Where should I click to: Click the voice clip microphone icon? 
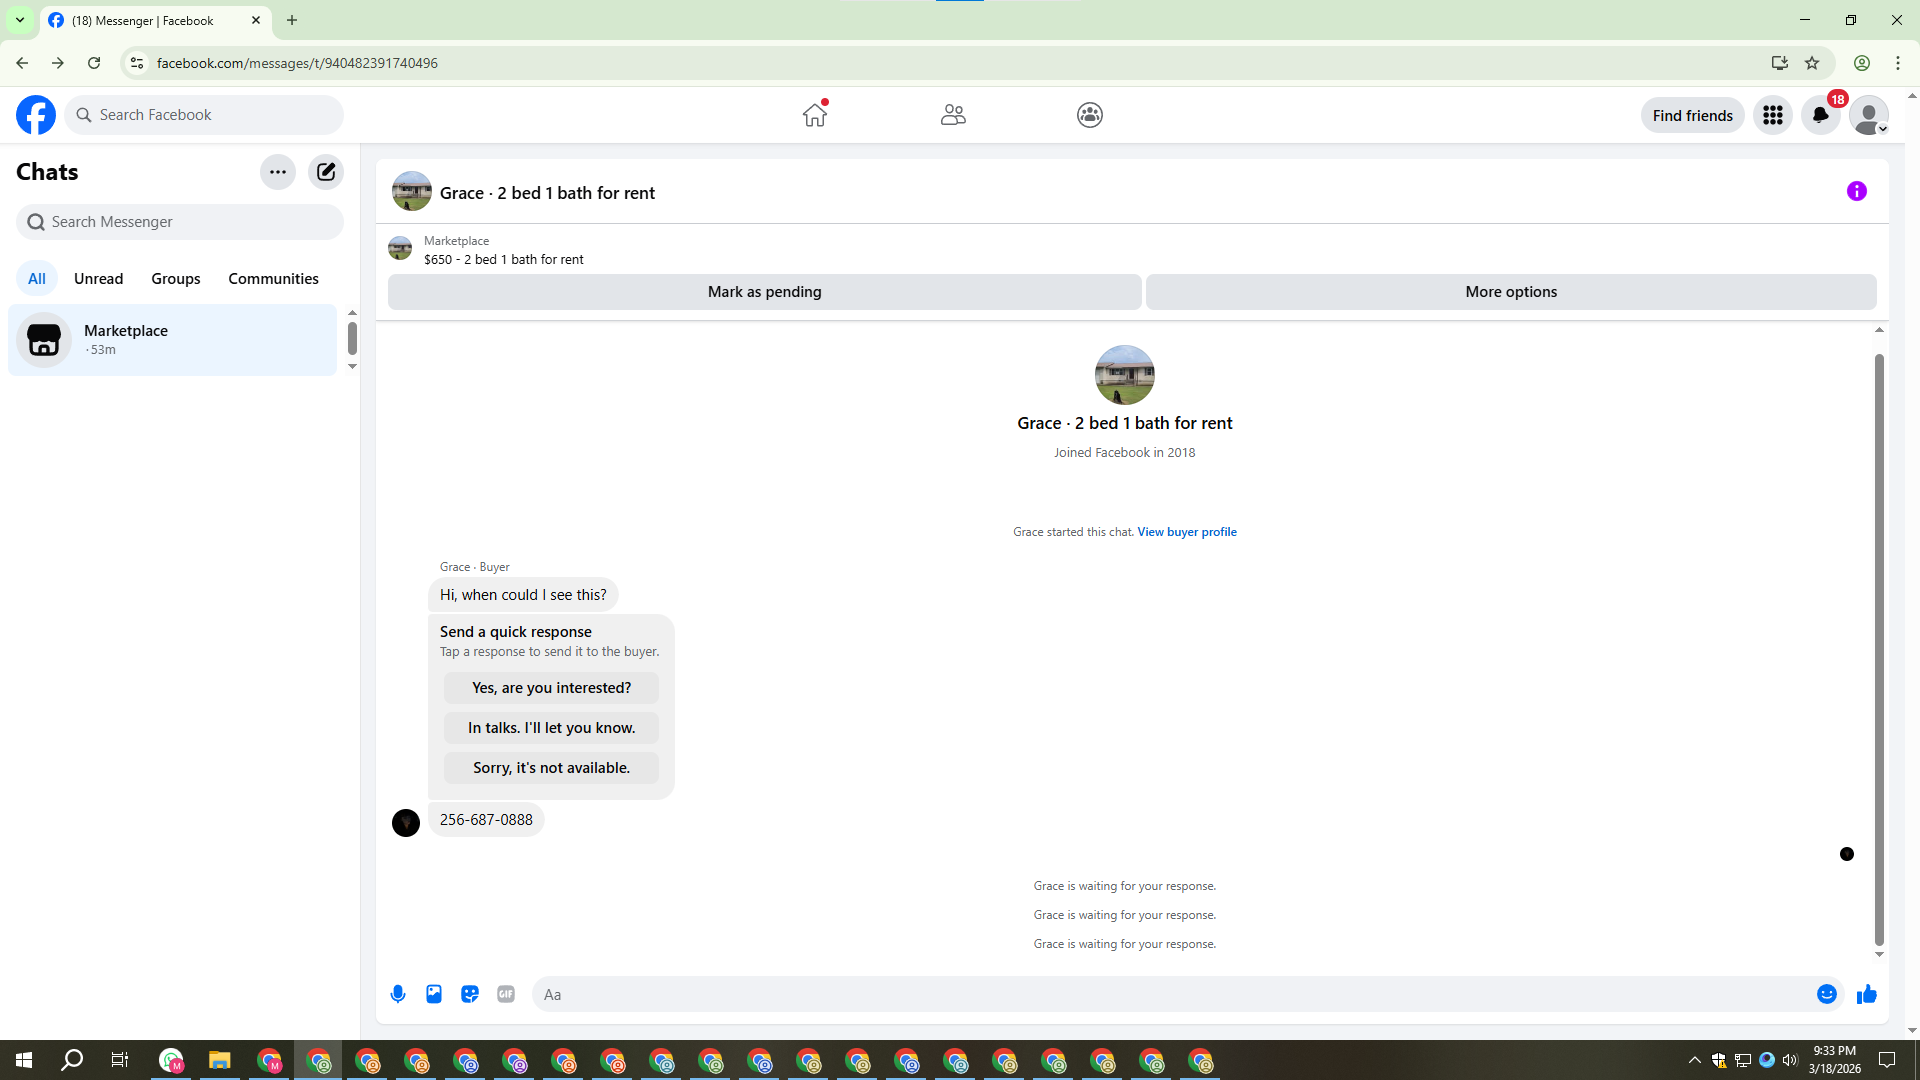(x=398, y=994)
